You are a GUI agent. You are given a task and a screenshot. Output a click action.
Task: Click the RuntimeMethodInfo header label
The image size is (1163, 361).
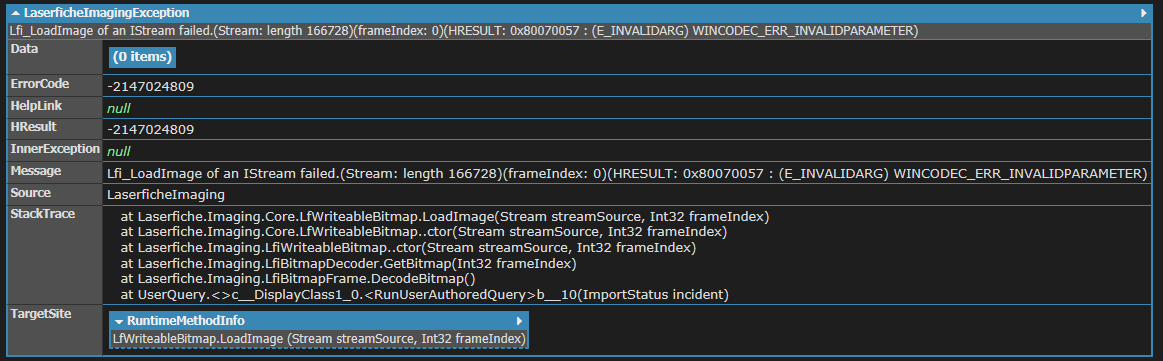coord(186,321)
